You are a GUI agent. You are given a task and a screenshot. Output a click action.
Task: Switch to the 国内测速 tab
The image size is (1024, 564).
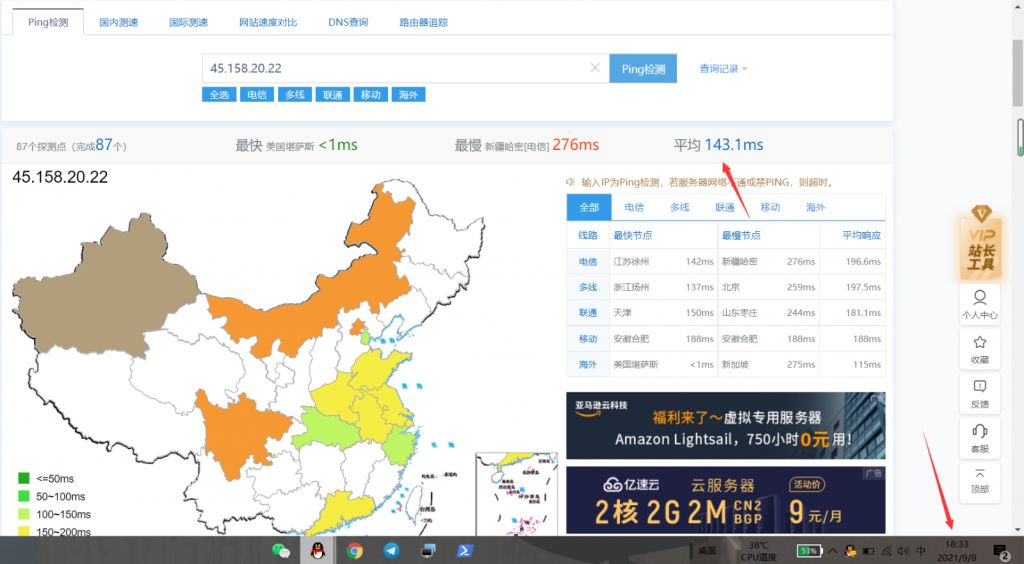[119, 22]
